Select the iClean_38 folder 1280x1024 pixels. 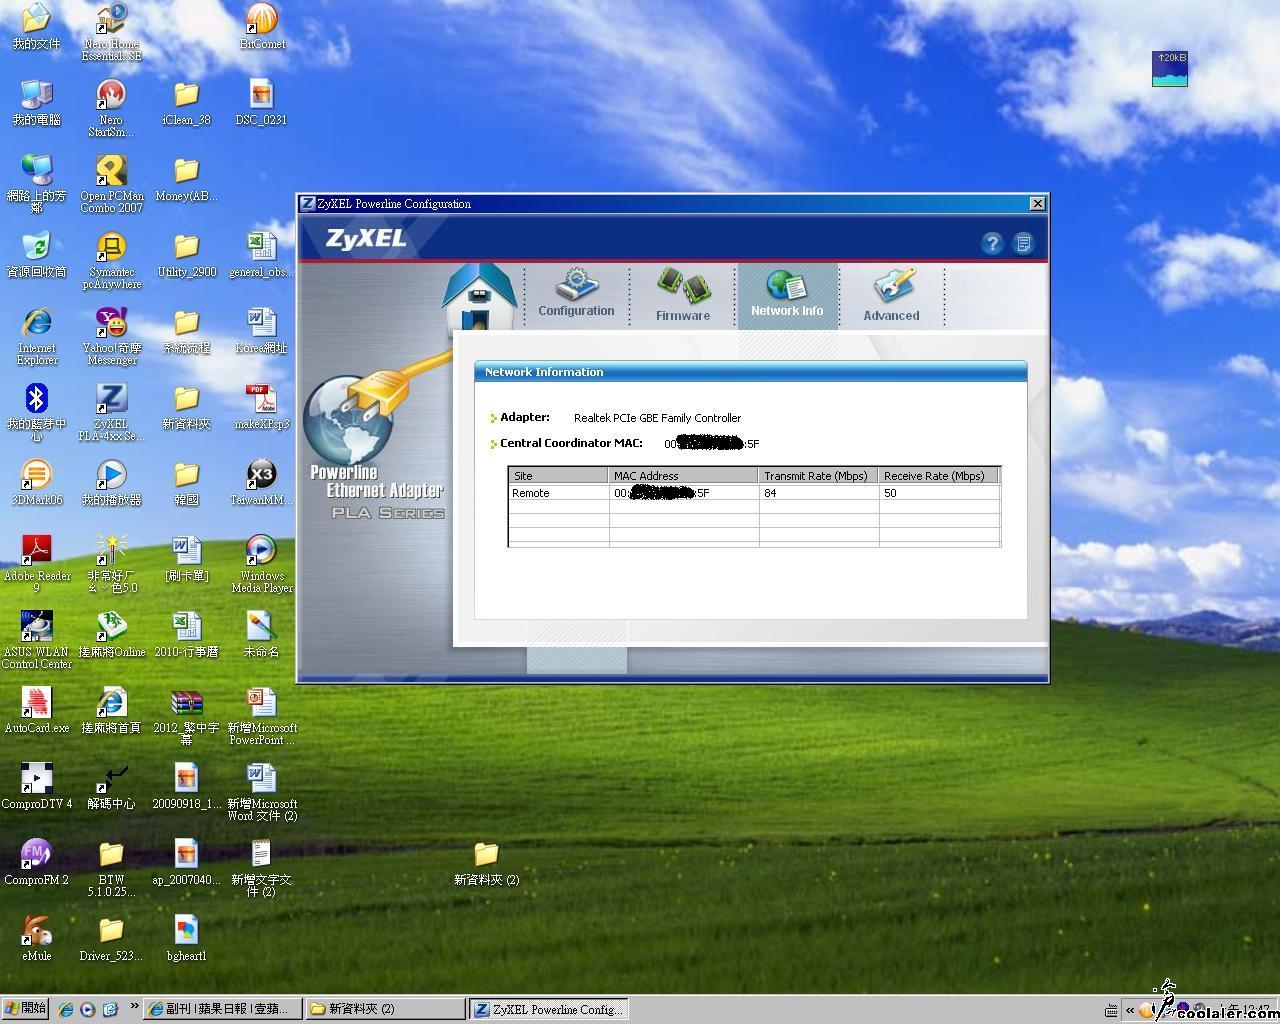coord(186,103)
